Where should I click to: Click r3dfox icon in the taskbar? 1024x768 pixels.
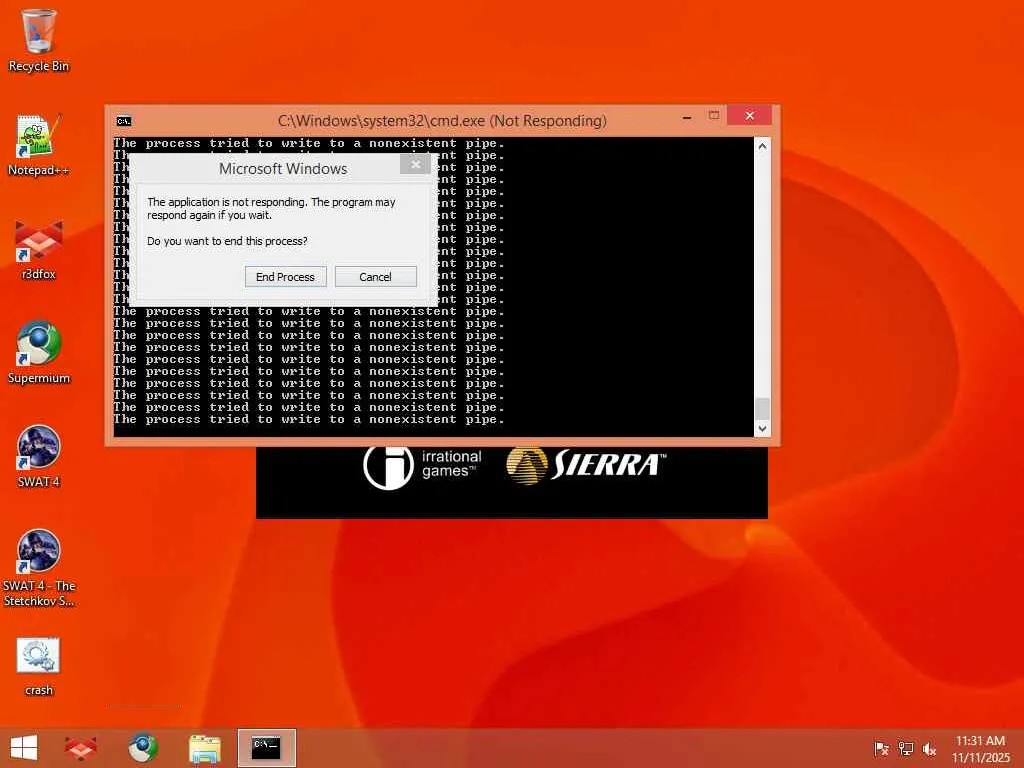(x=80, y=748)
